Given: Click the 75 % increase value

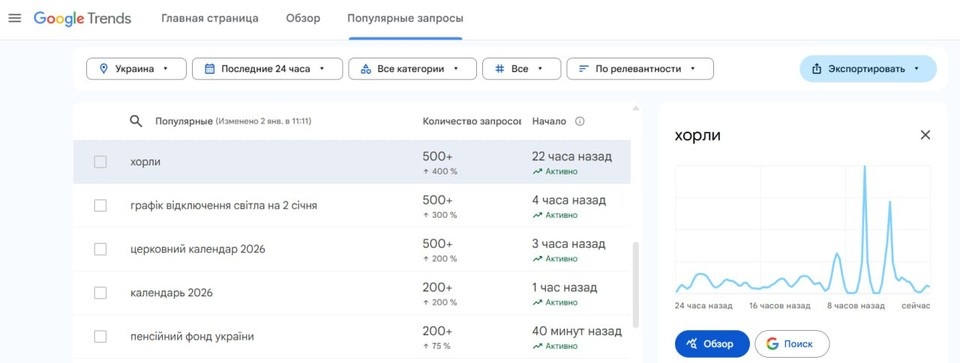Looking at the screenshot, I should click(x=437, y=346).
